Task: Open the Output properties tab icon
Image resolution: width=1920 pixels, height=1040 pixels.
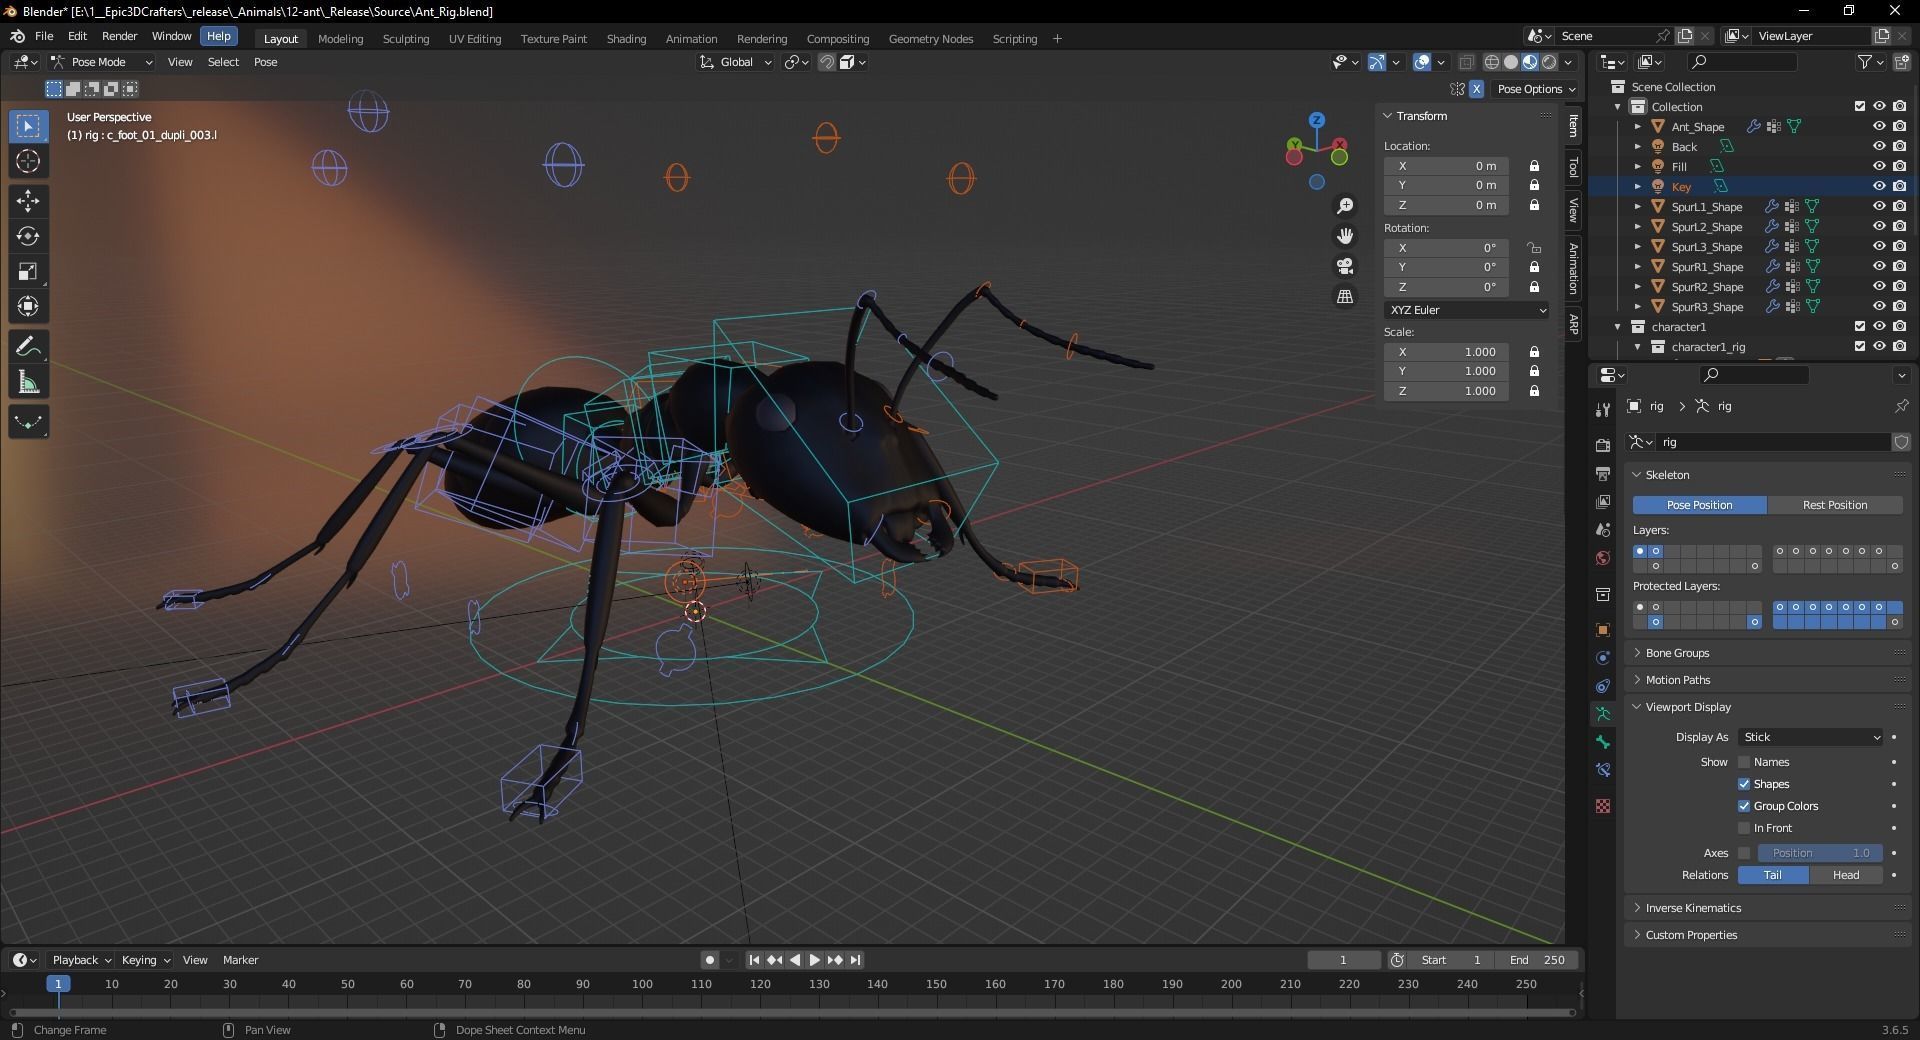Action: coord(1603,473)
